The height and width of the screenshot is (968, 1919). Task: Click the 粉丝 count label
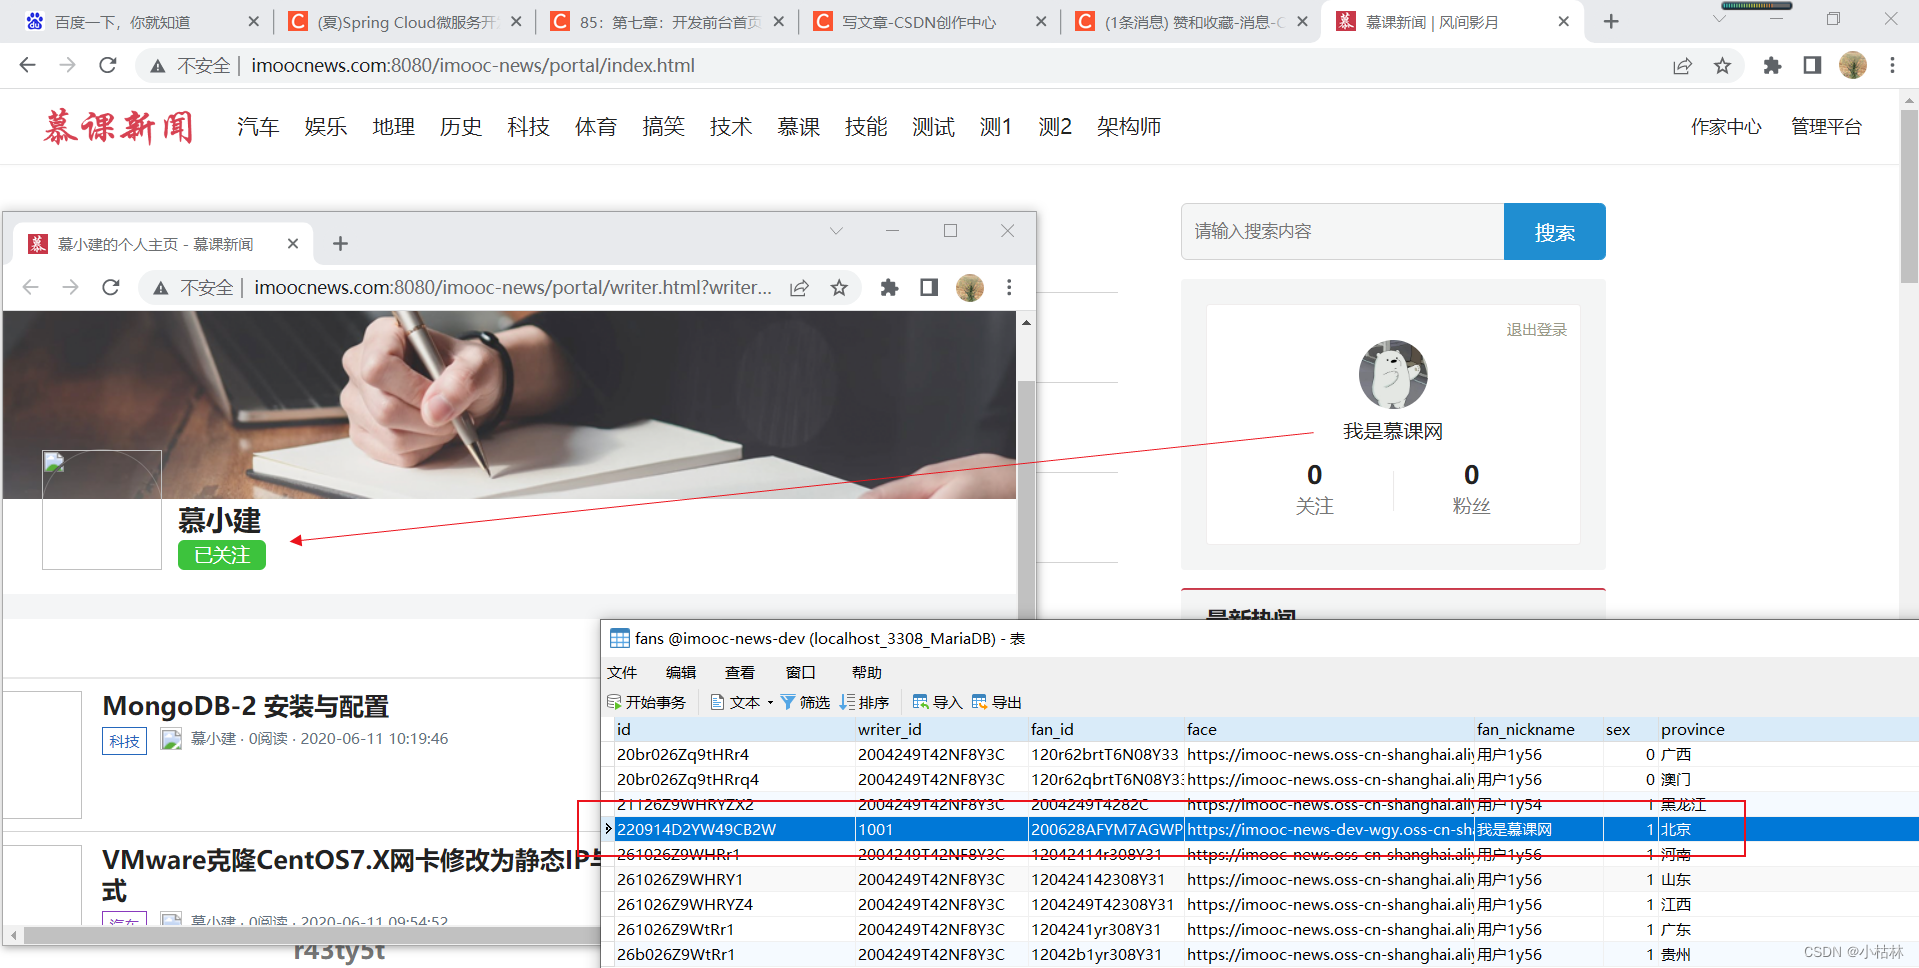tap(1471, 506)
